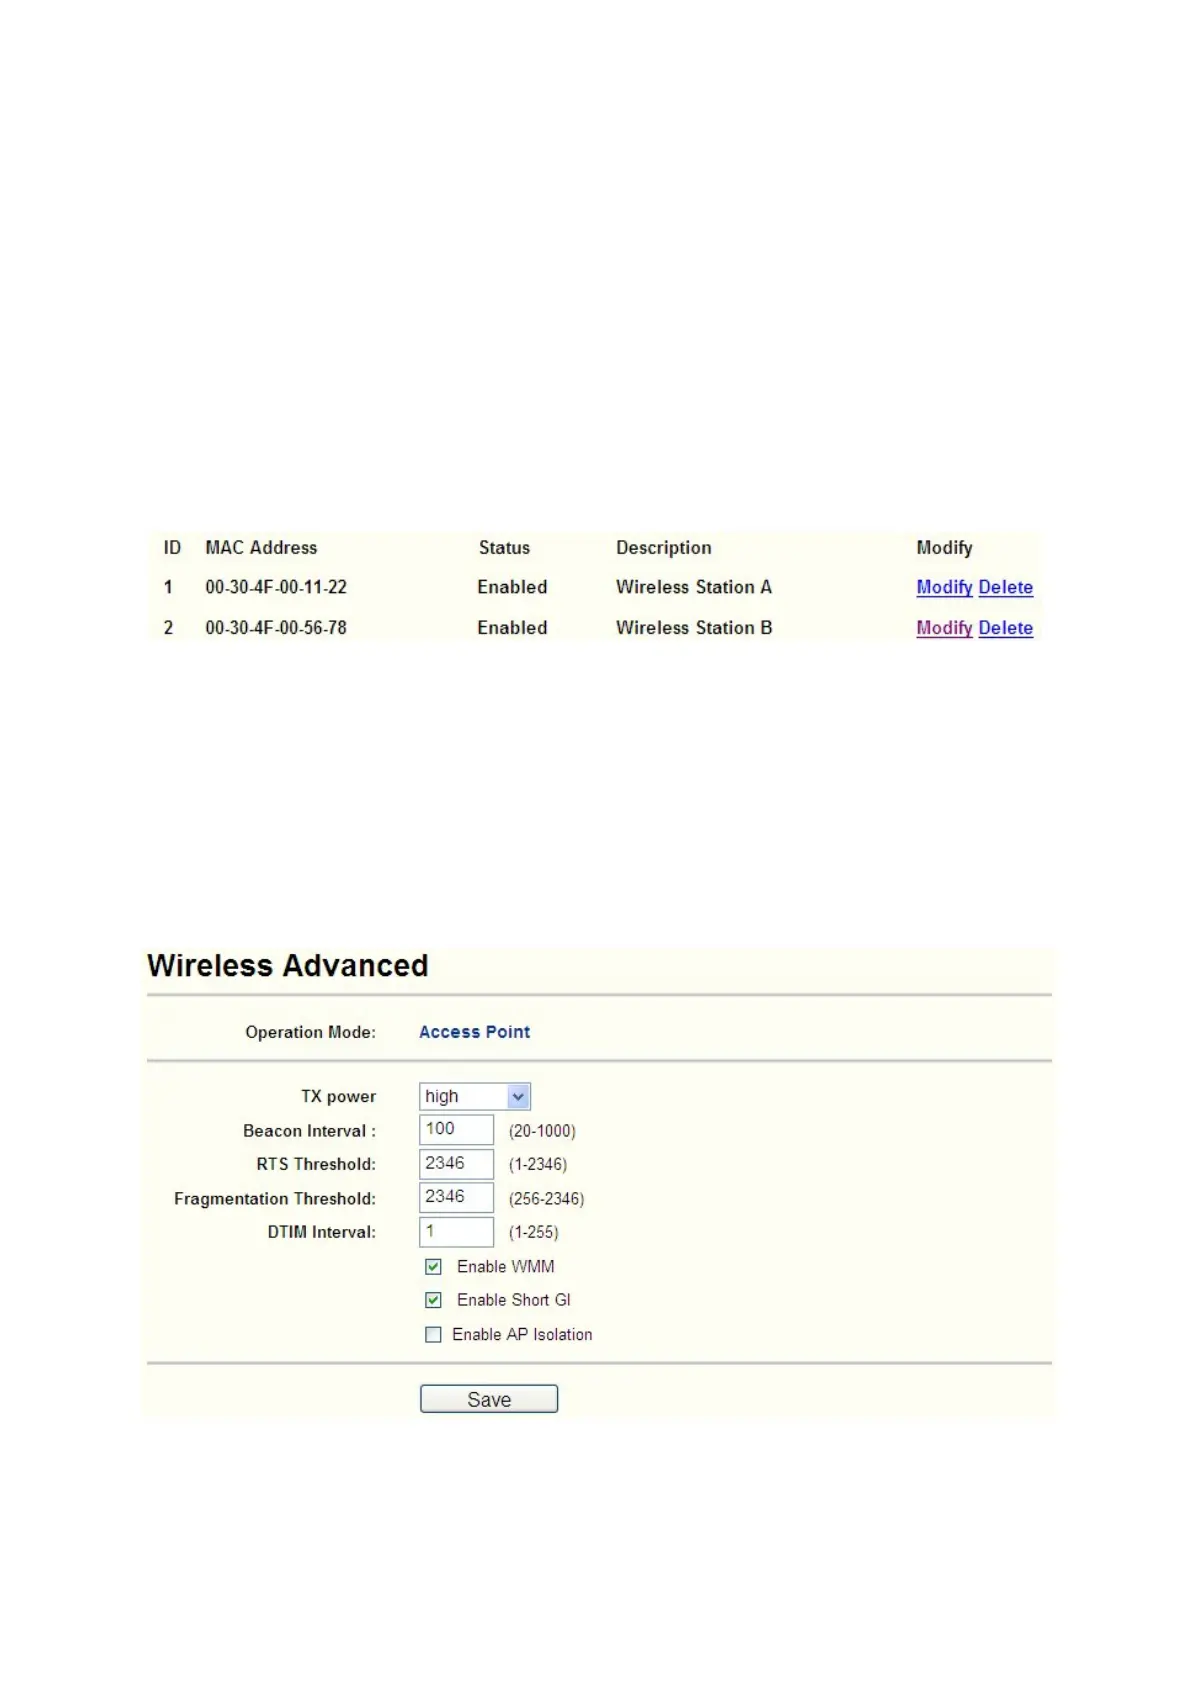Screen dimensions: 1190x1684
Task: Click the Wireless Station B description
Action: [x=694, y=628]
